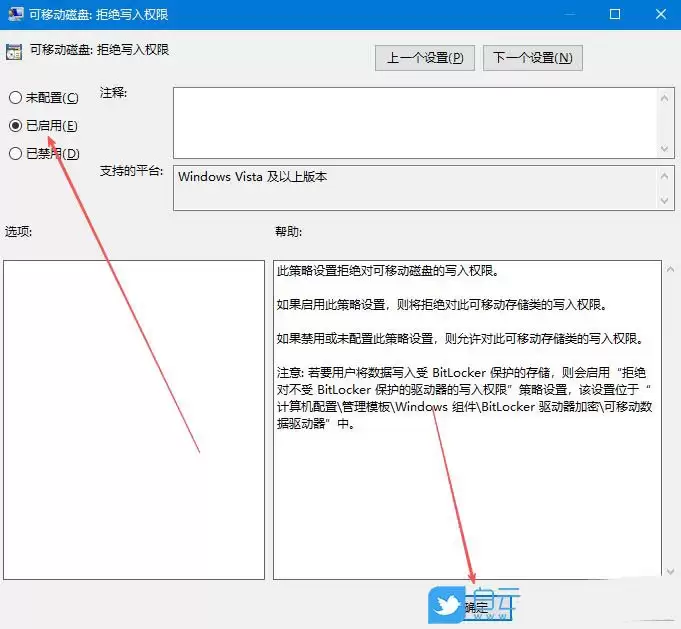Select the 已启用(E) radio button
681x629 pixels.
(16, 126)
